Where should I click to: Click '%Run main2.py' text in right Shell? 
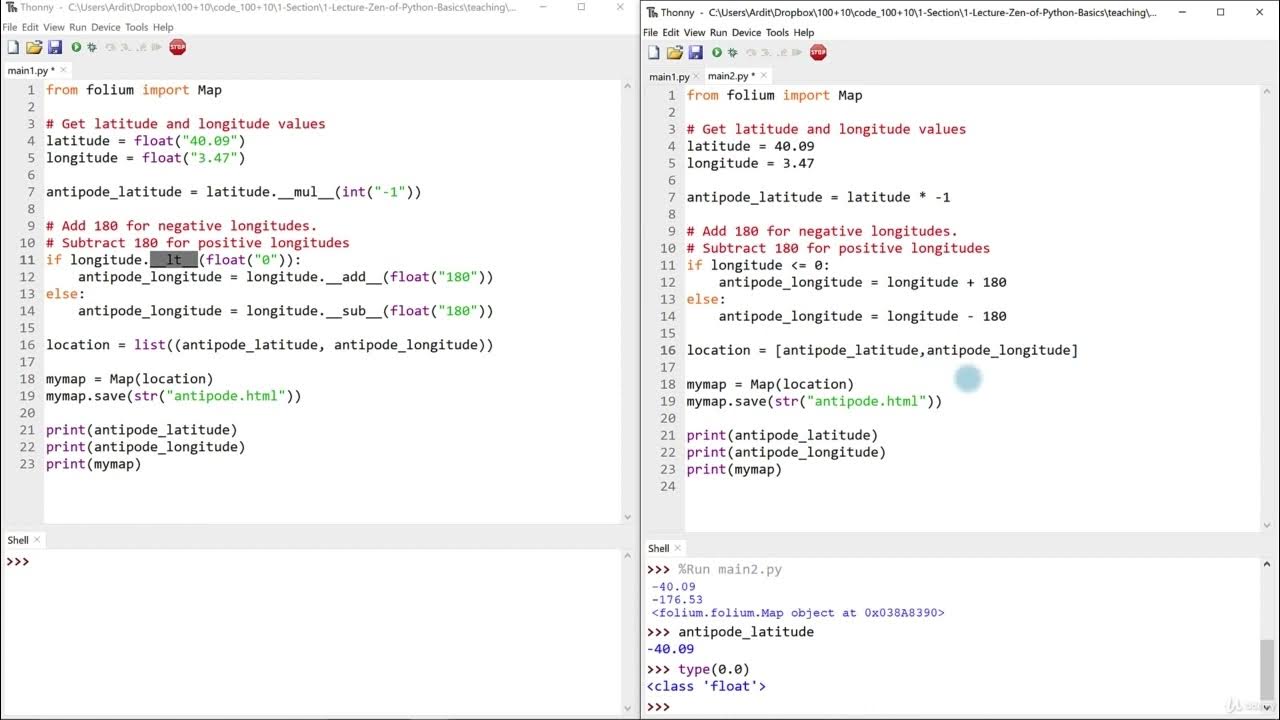click(x=730, y=569)
